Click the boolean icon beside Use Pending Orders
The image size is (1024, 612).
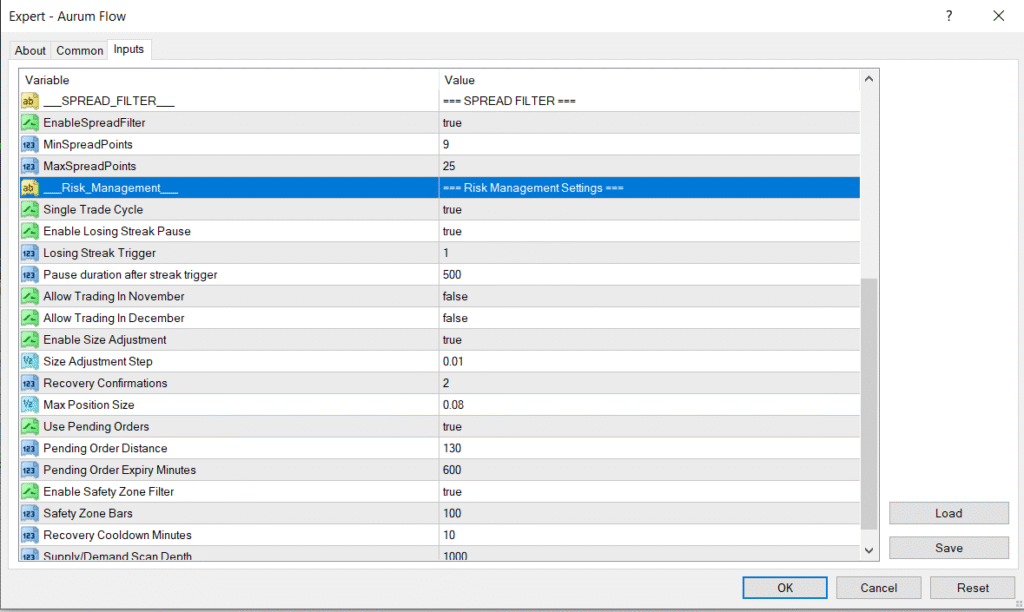30,427
